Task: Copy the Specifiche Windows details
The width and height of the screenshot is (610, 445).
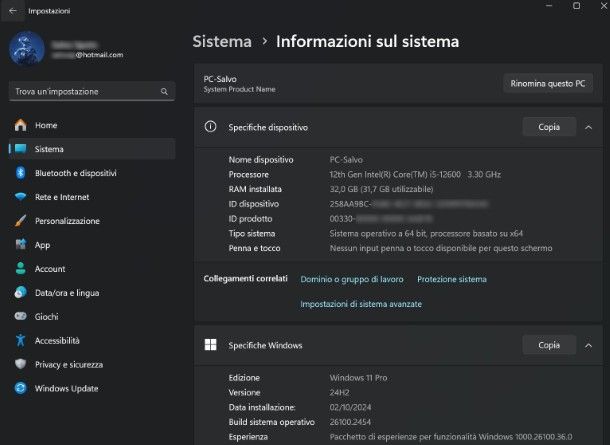Action: click(x=549, y=345)
